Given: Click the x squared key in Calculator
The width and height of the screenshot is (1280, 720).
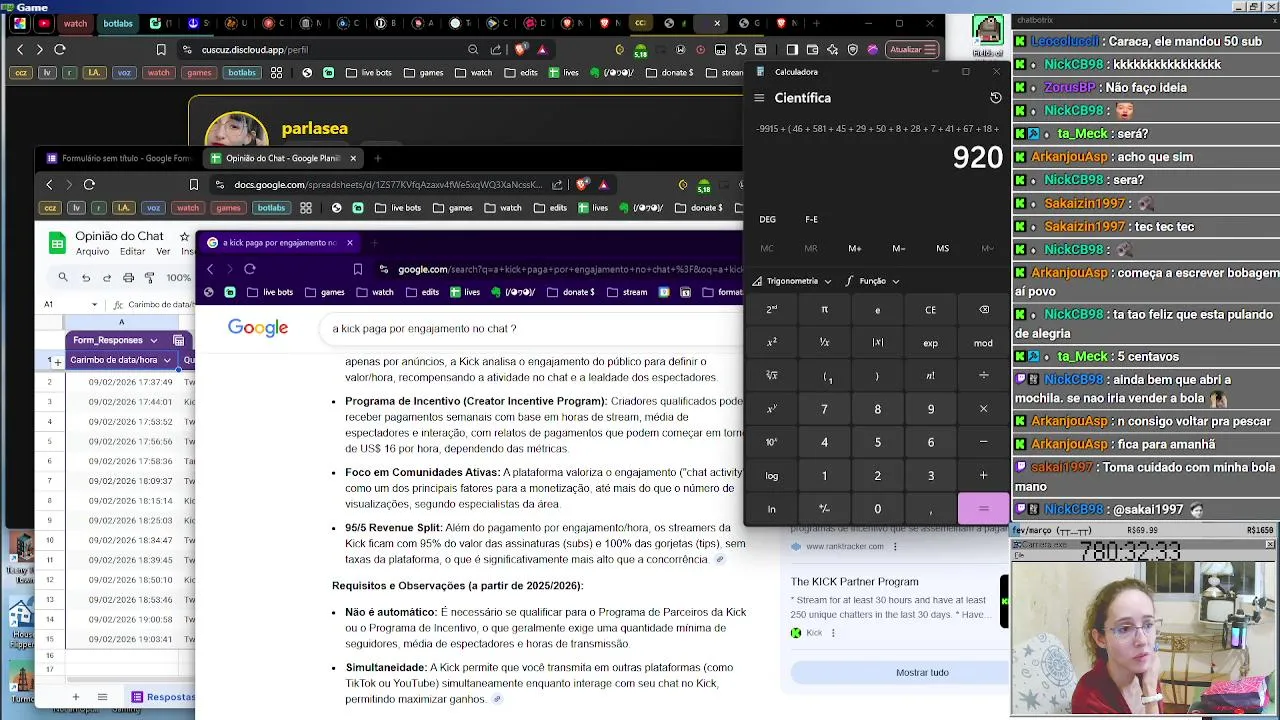Looking at the screenshot, I should point(771,343).
